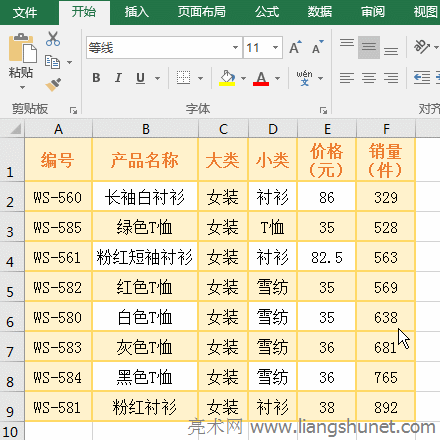Switch to the 数据 tab
440x440 pixels.
coord(320,12)
